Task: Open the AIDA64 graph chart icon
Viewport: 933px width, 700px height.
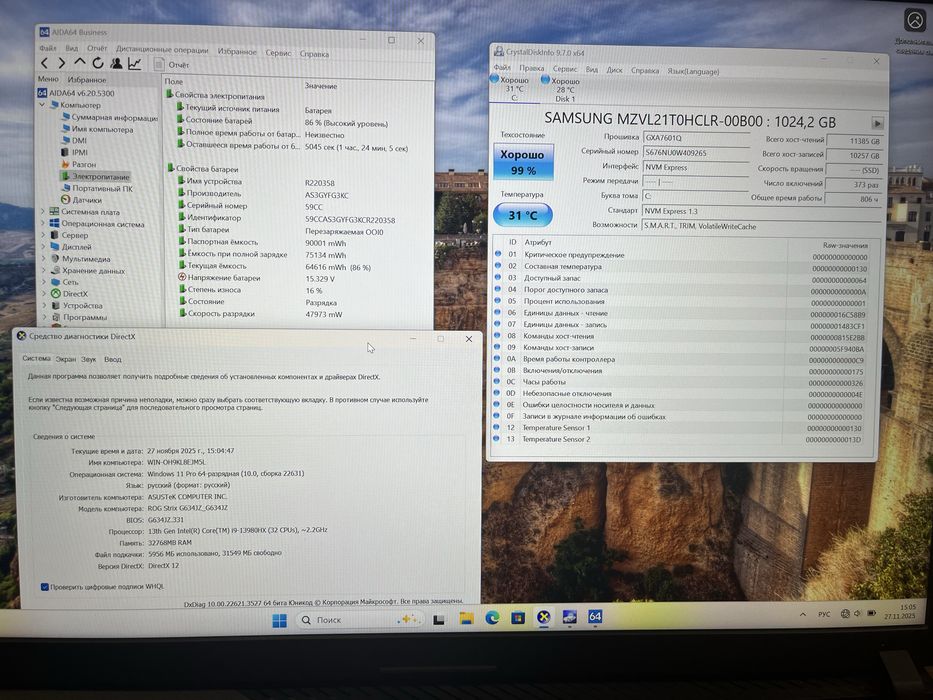Action: pos(134,64)
